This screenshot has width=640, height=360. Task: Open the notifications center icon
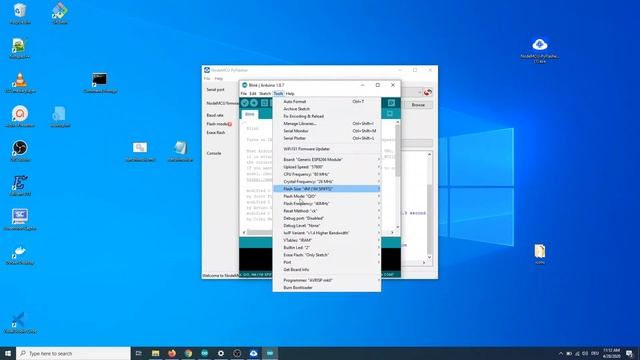pyautogui.click(x=629, y=353)
